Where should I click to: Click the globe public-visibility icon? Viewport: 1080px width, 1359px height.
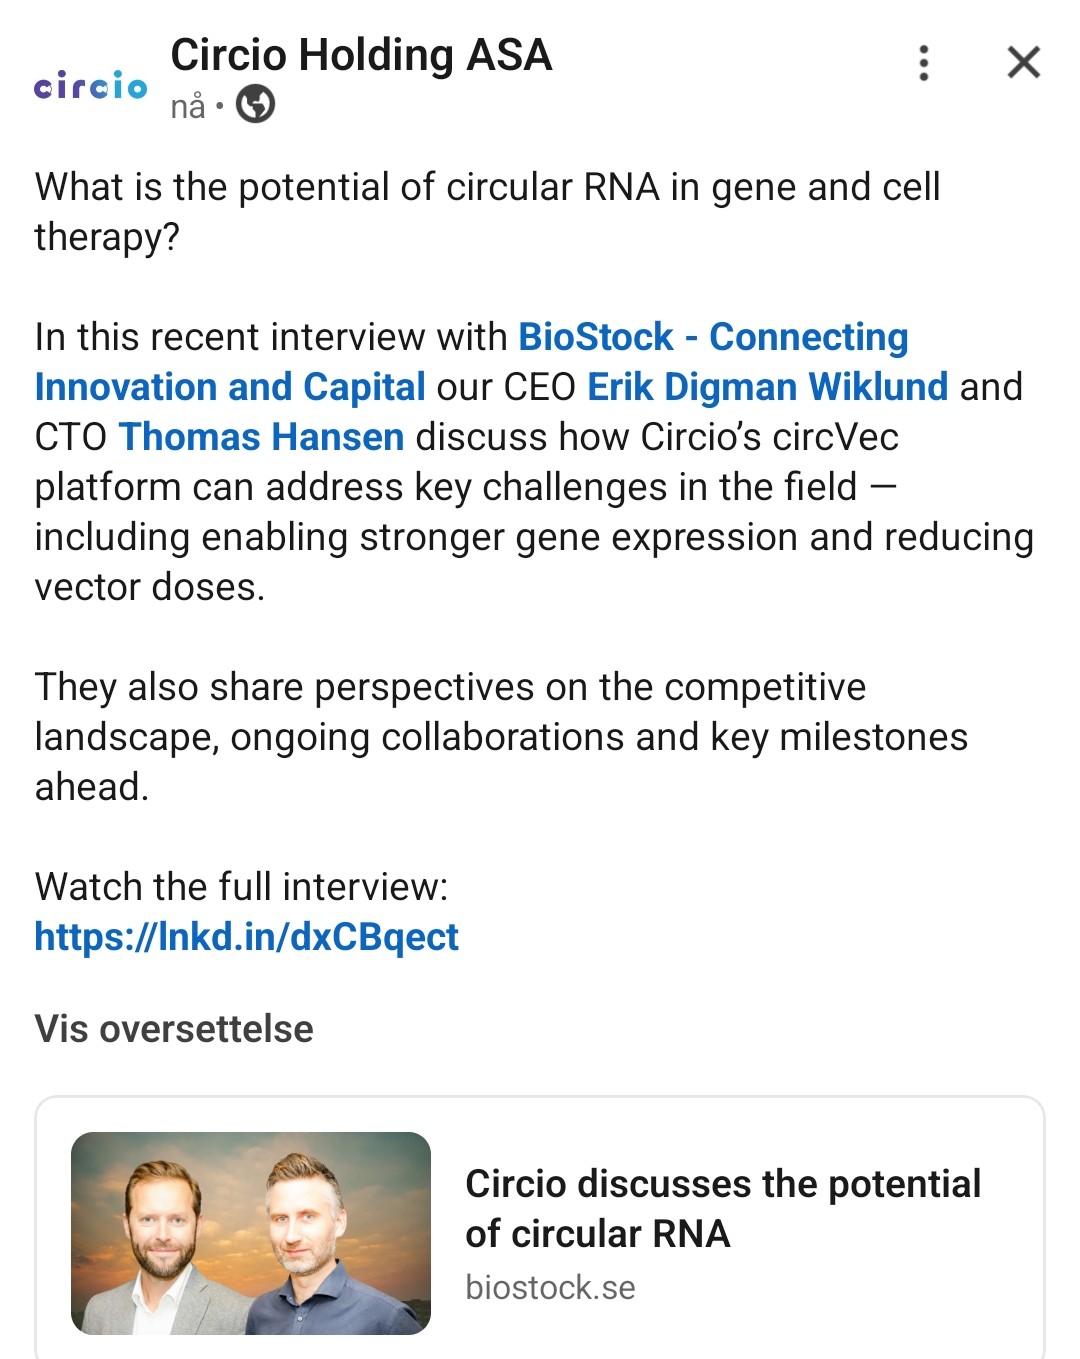click(x=255, y=104)
